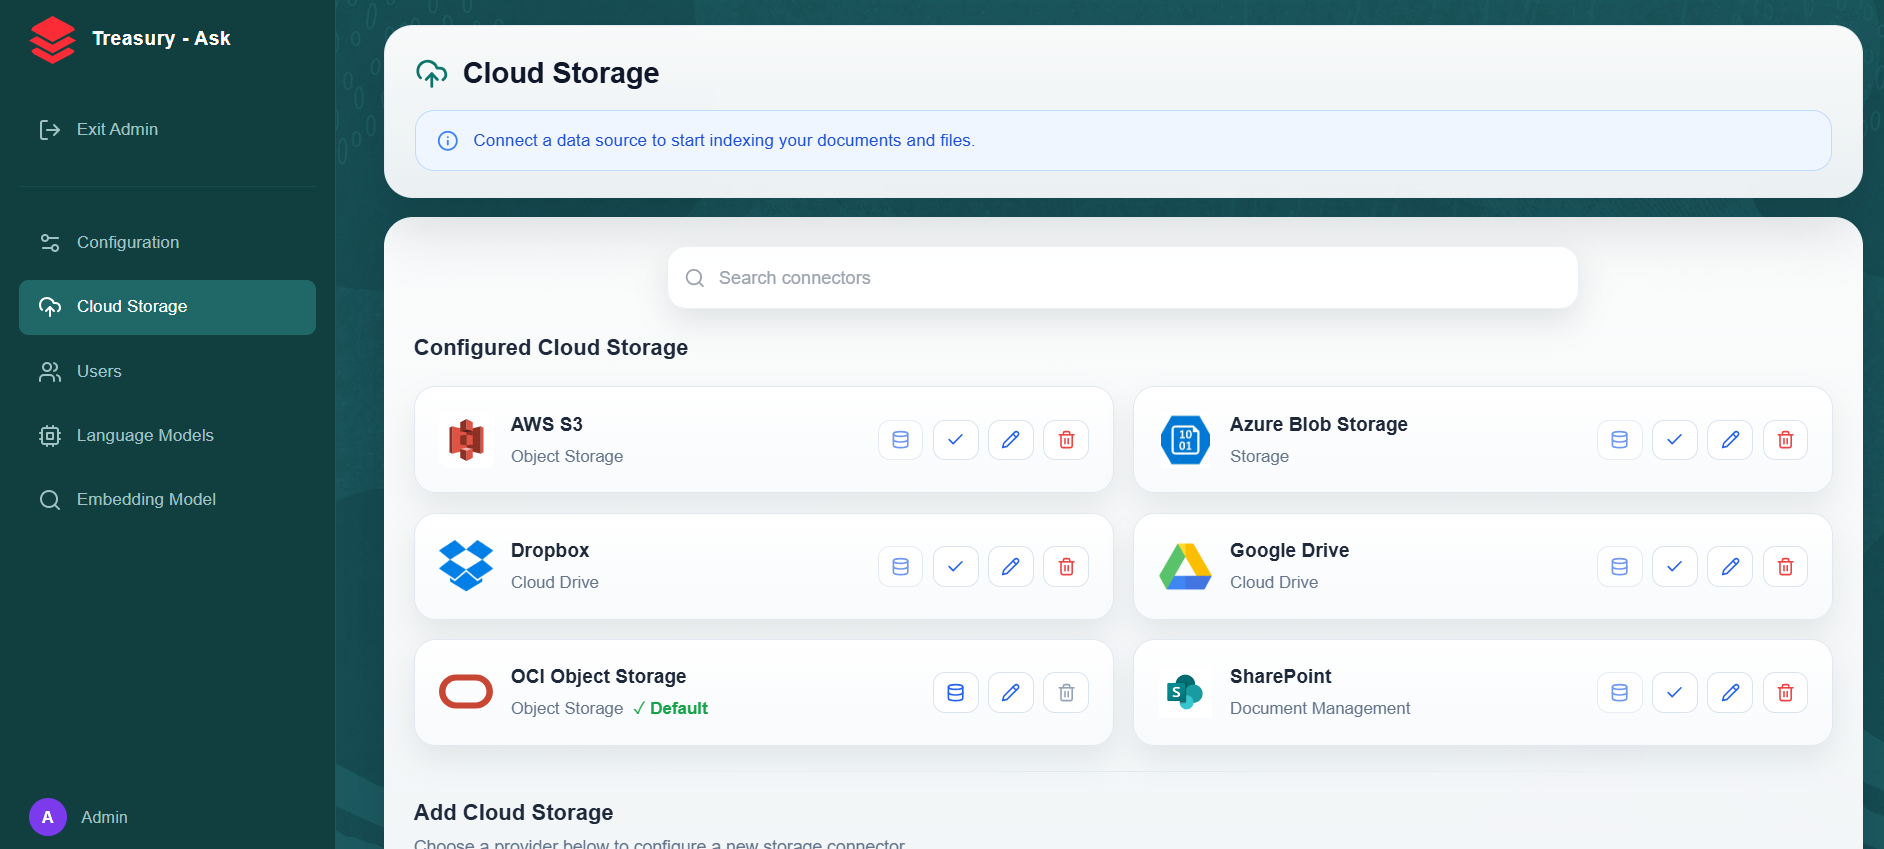Edit the SharePoint connector

[x=1730, y=693]
